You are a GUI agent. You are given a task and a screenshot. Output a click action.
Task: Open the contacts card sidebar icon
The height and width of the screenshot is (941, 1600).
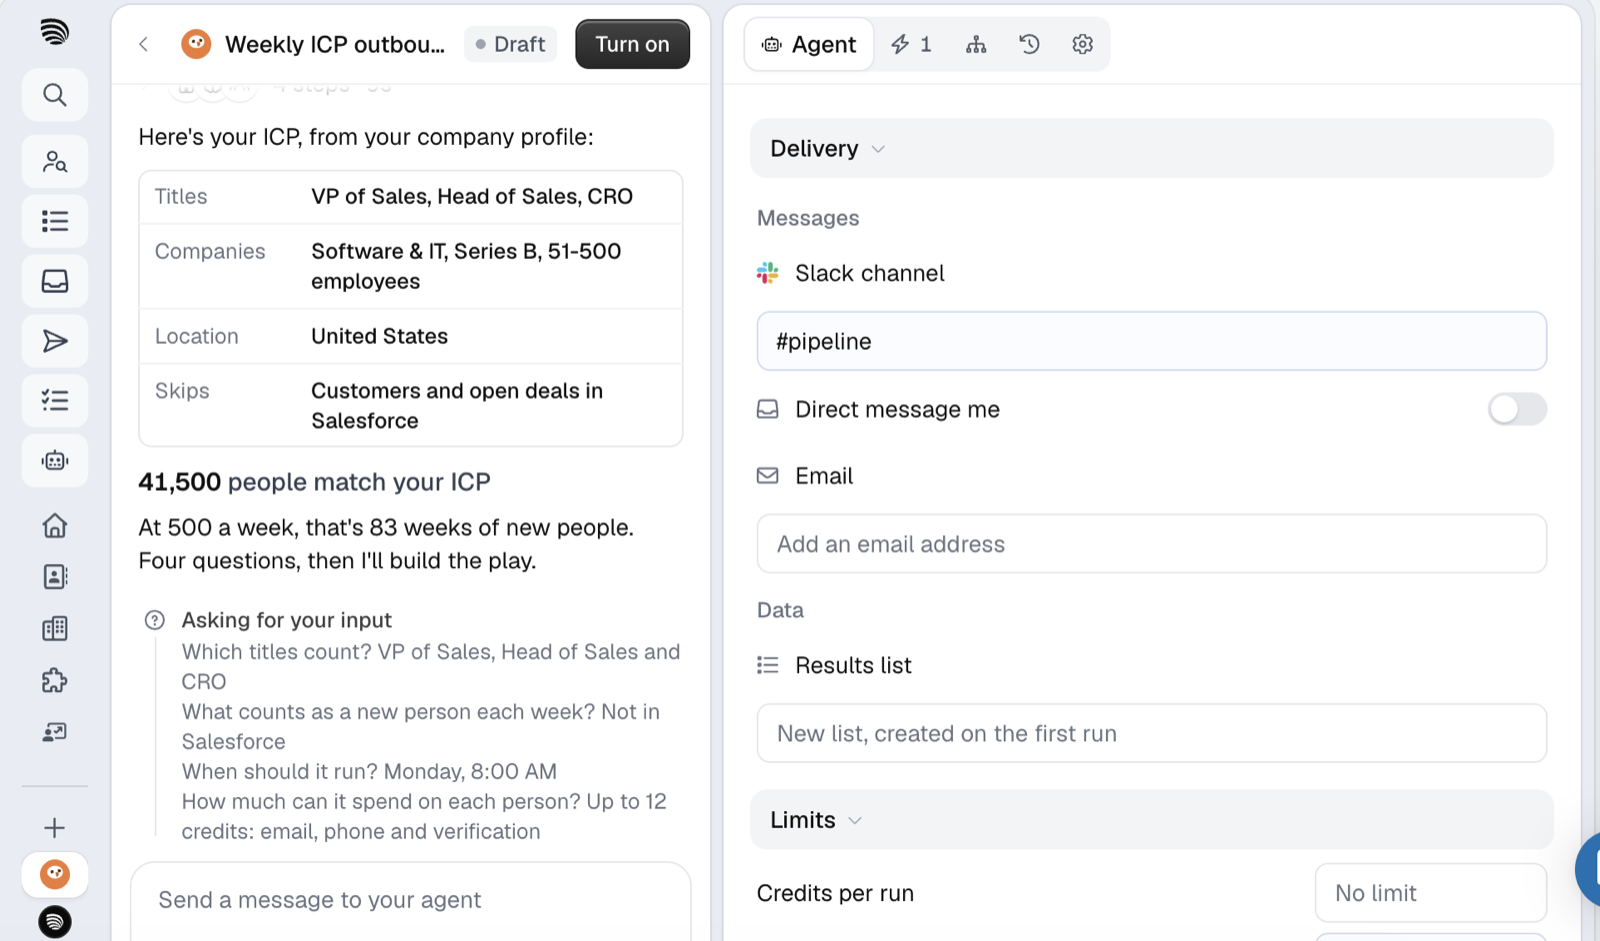(x=55, y=577)
